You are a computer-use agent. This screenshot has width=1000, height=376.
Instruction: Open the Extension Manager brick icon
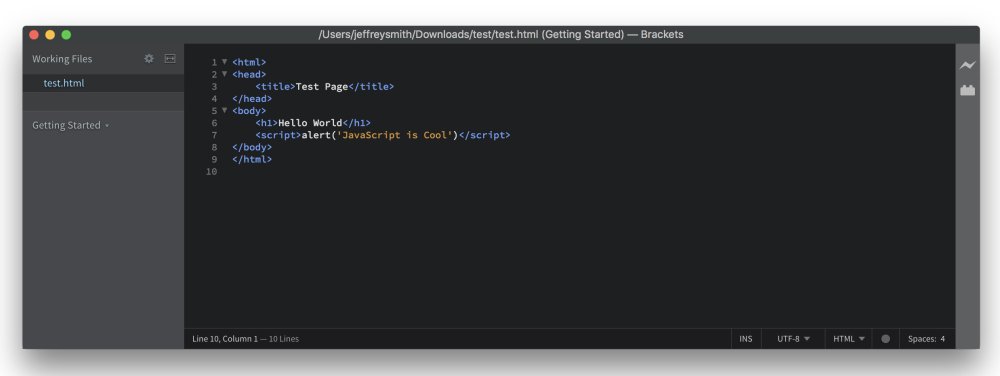click(967, 90)
